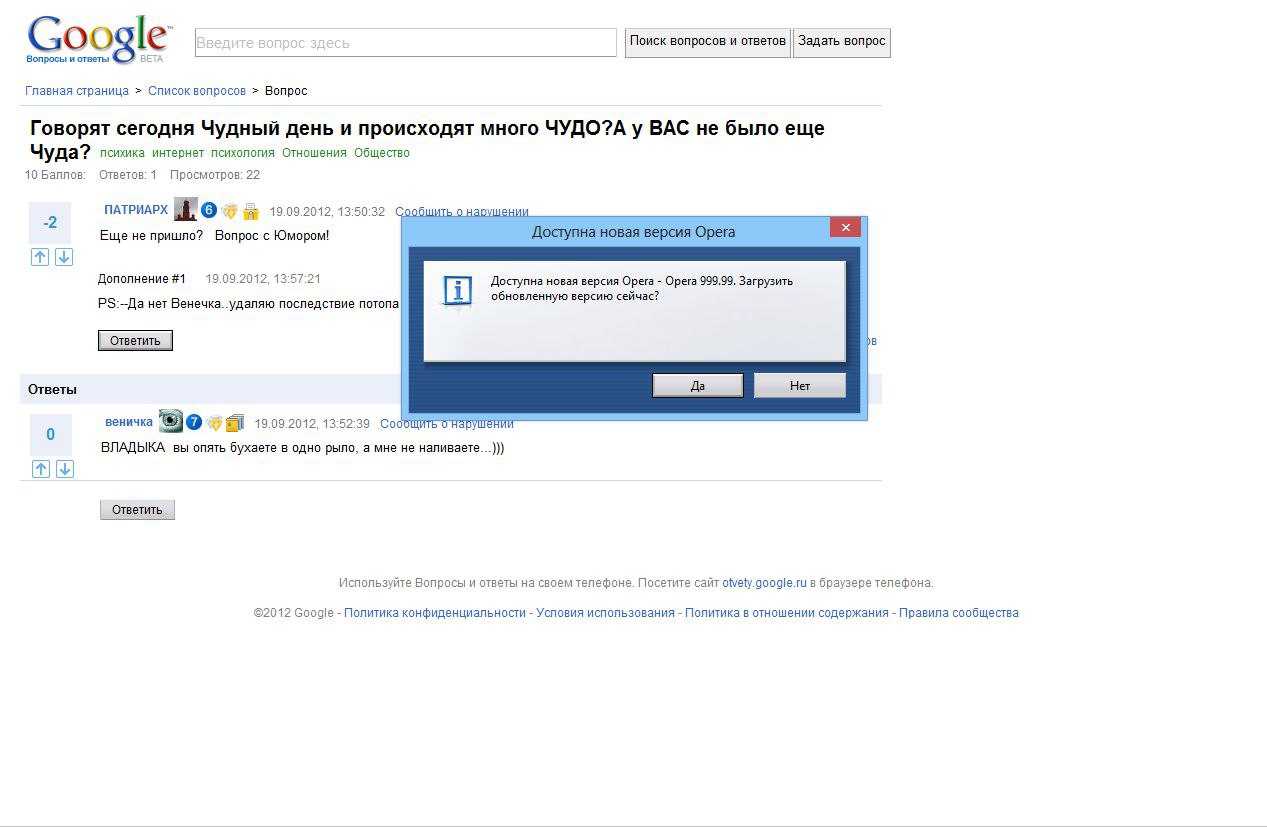Click the answer text ВЛАДЫКА вы опять бухаете
1267x827 pixels.
(x=302, y=447)
